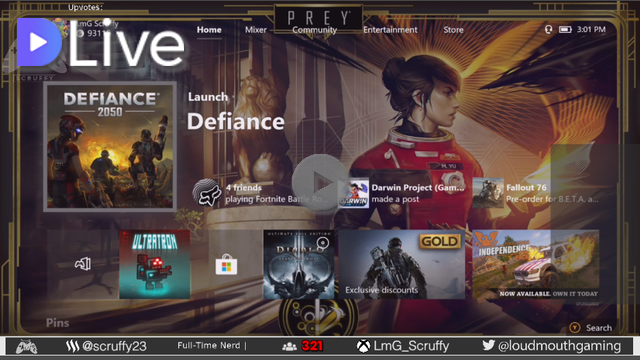640x360 pixels.
Task: Click the large play button overlay
Action: pos(320,182)
